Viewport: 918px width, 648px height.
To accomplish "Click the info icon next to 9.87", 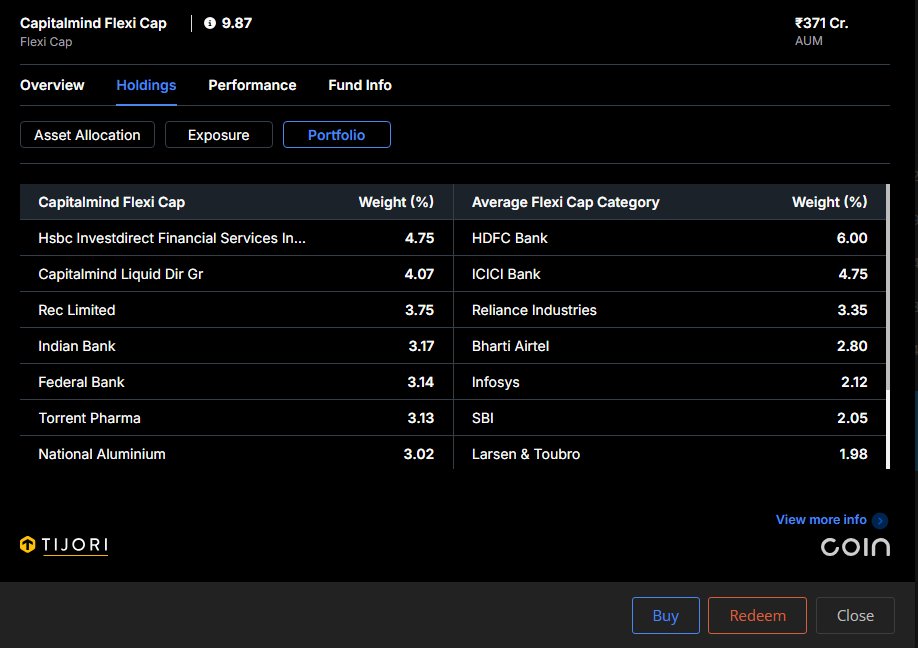I will point(210,23).
